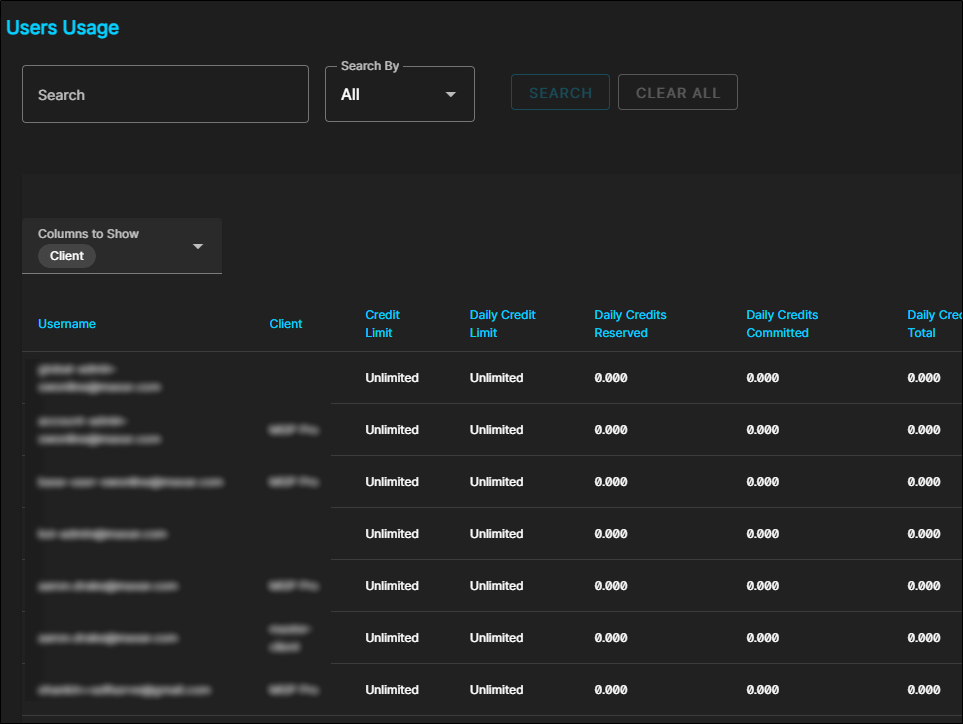Click into the Search text field
The image size is (963, 724).
pos(165,95)
